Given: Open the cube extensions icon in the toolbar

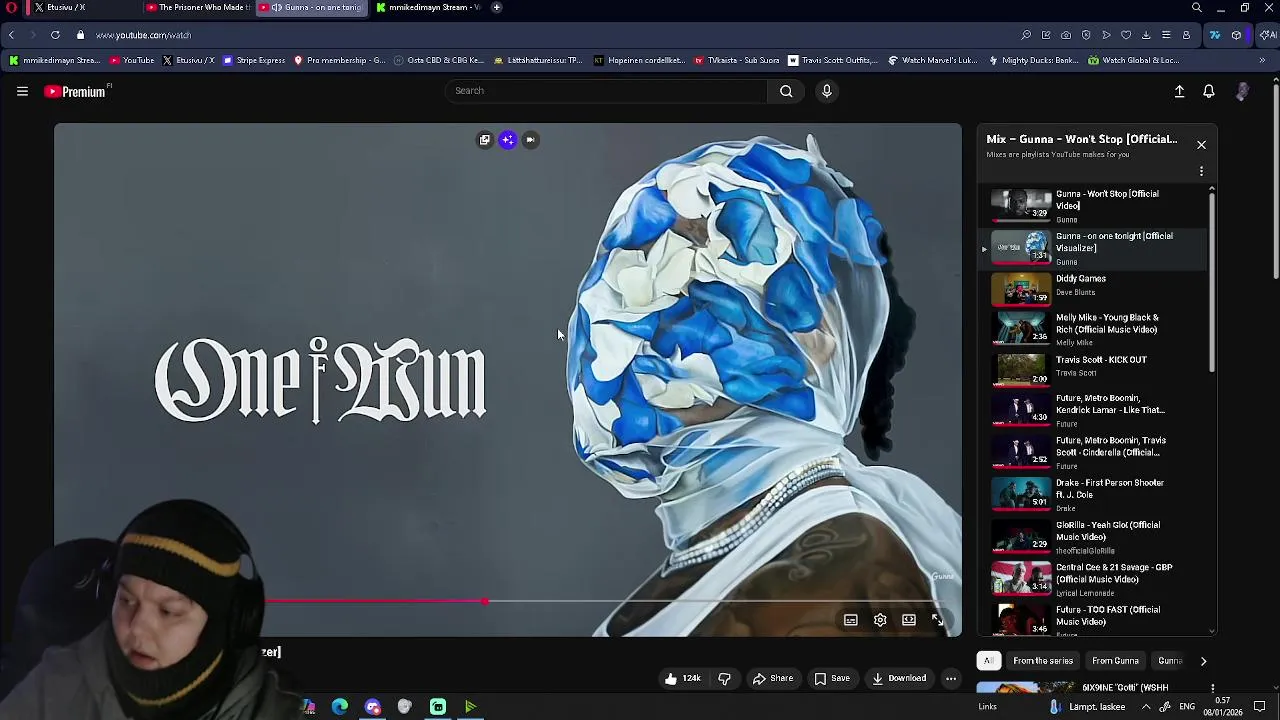Looking at the screenshot, I should 1237,35.
